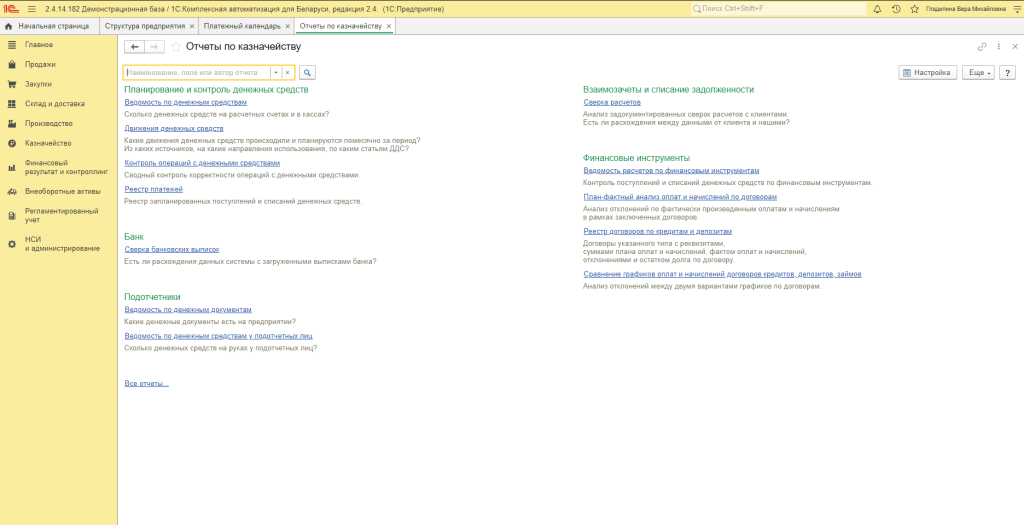Open the service menu next to username
This screenshot has width=1024, height=525.
(1015, 8)
